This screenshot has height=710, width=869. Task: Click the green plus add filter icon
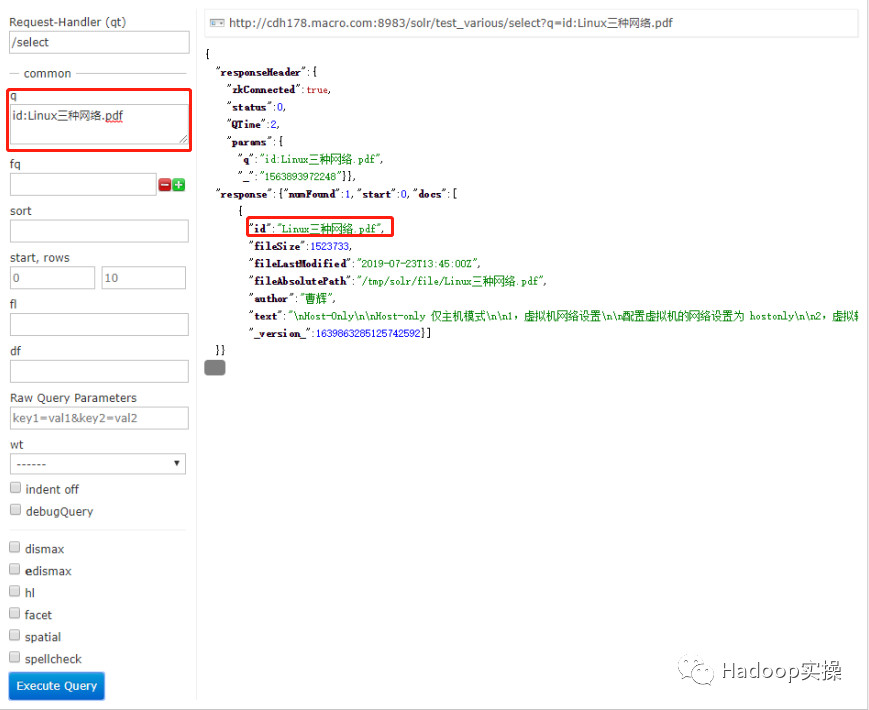[179, 185]
